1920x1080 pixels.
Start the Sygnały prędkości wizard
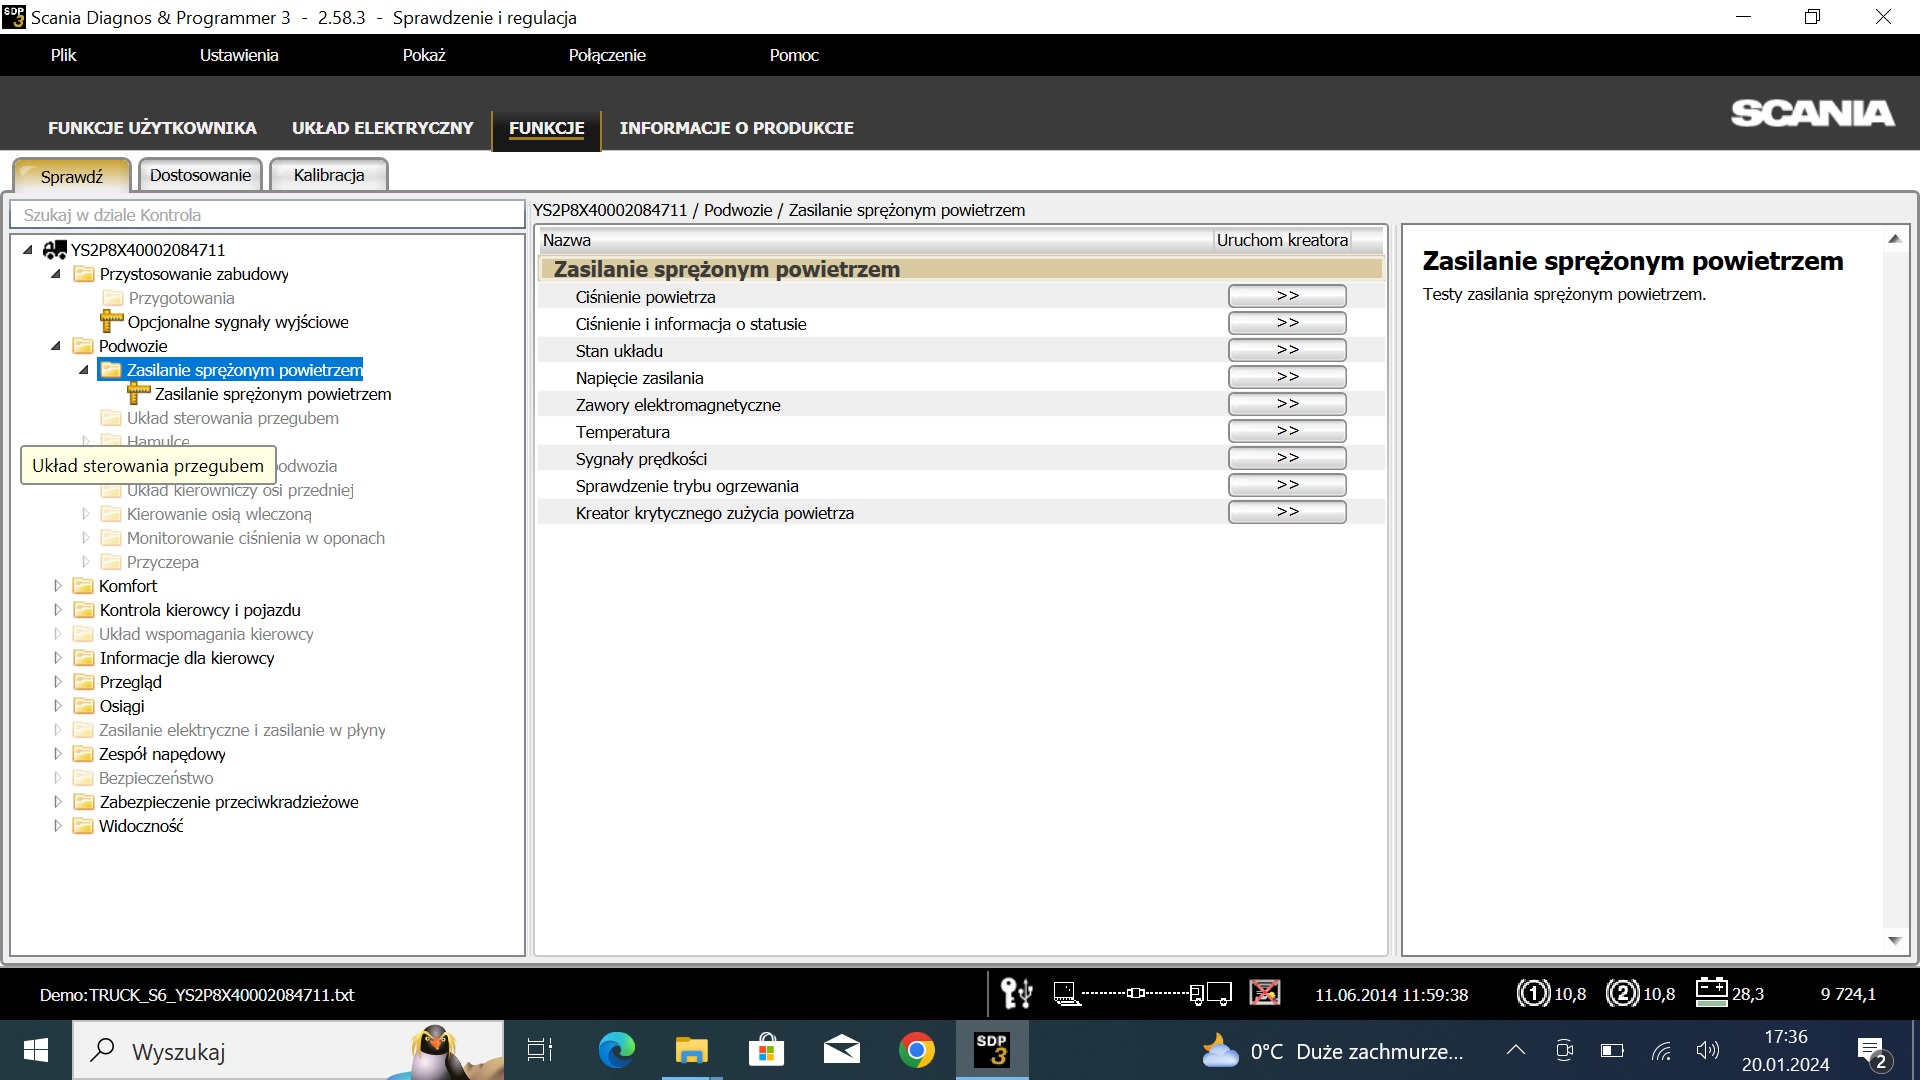click(1287, 458)
